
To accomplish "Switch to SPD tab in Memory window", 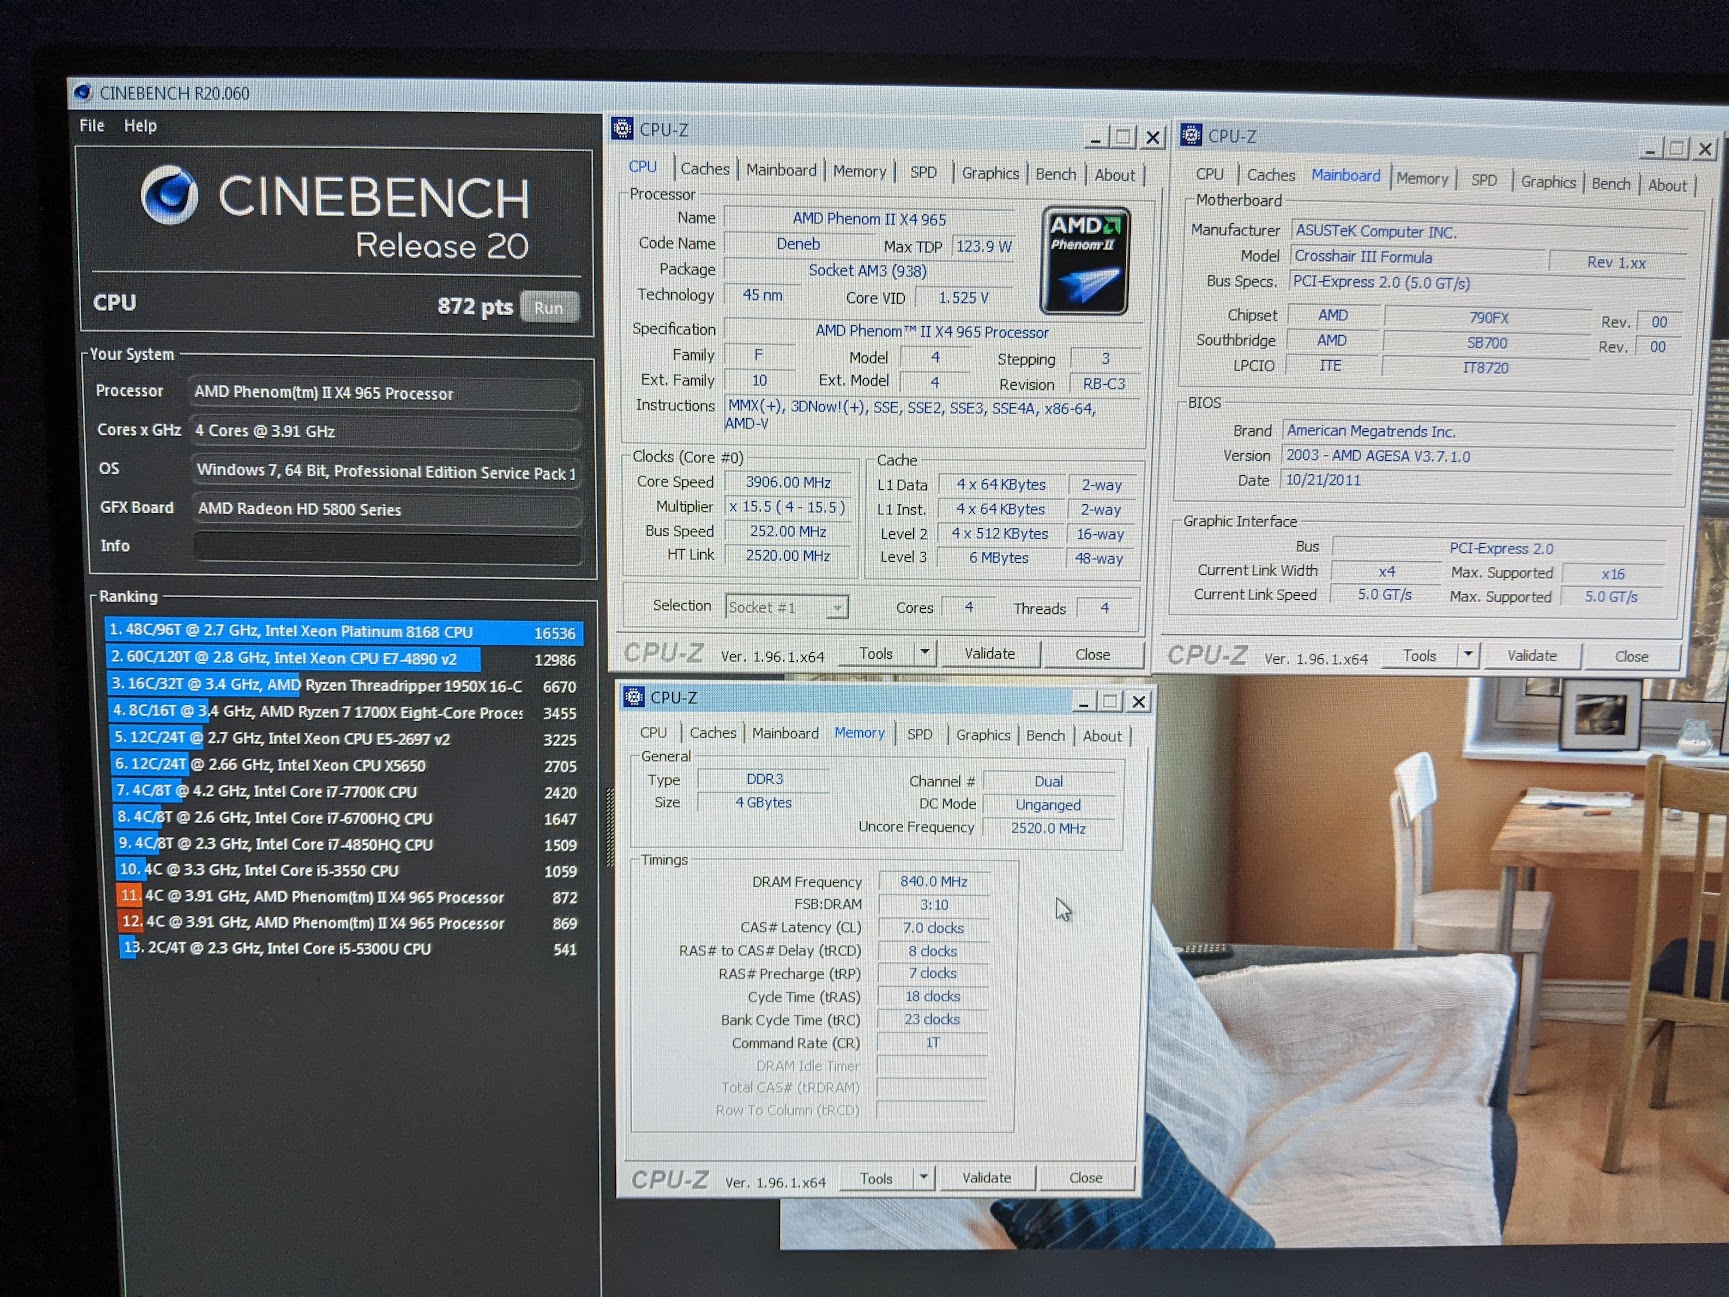I will click(920, 734).
